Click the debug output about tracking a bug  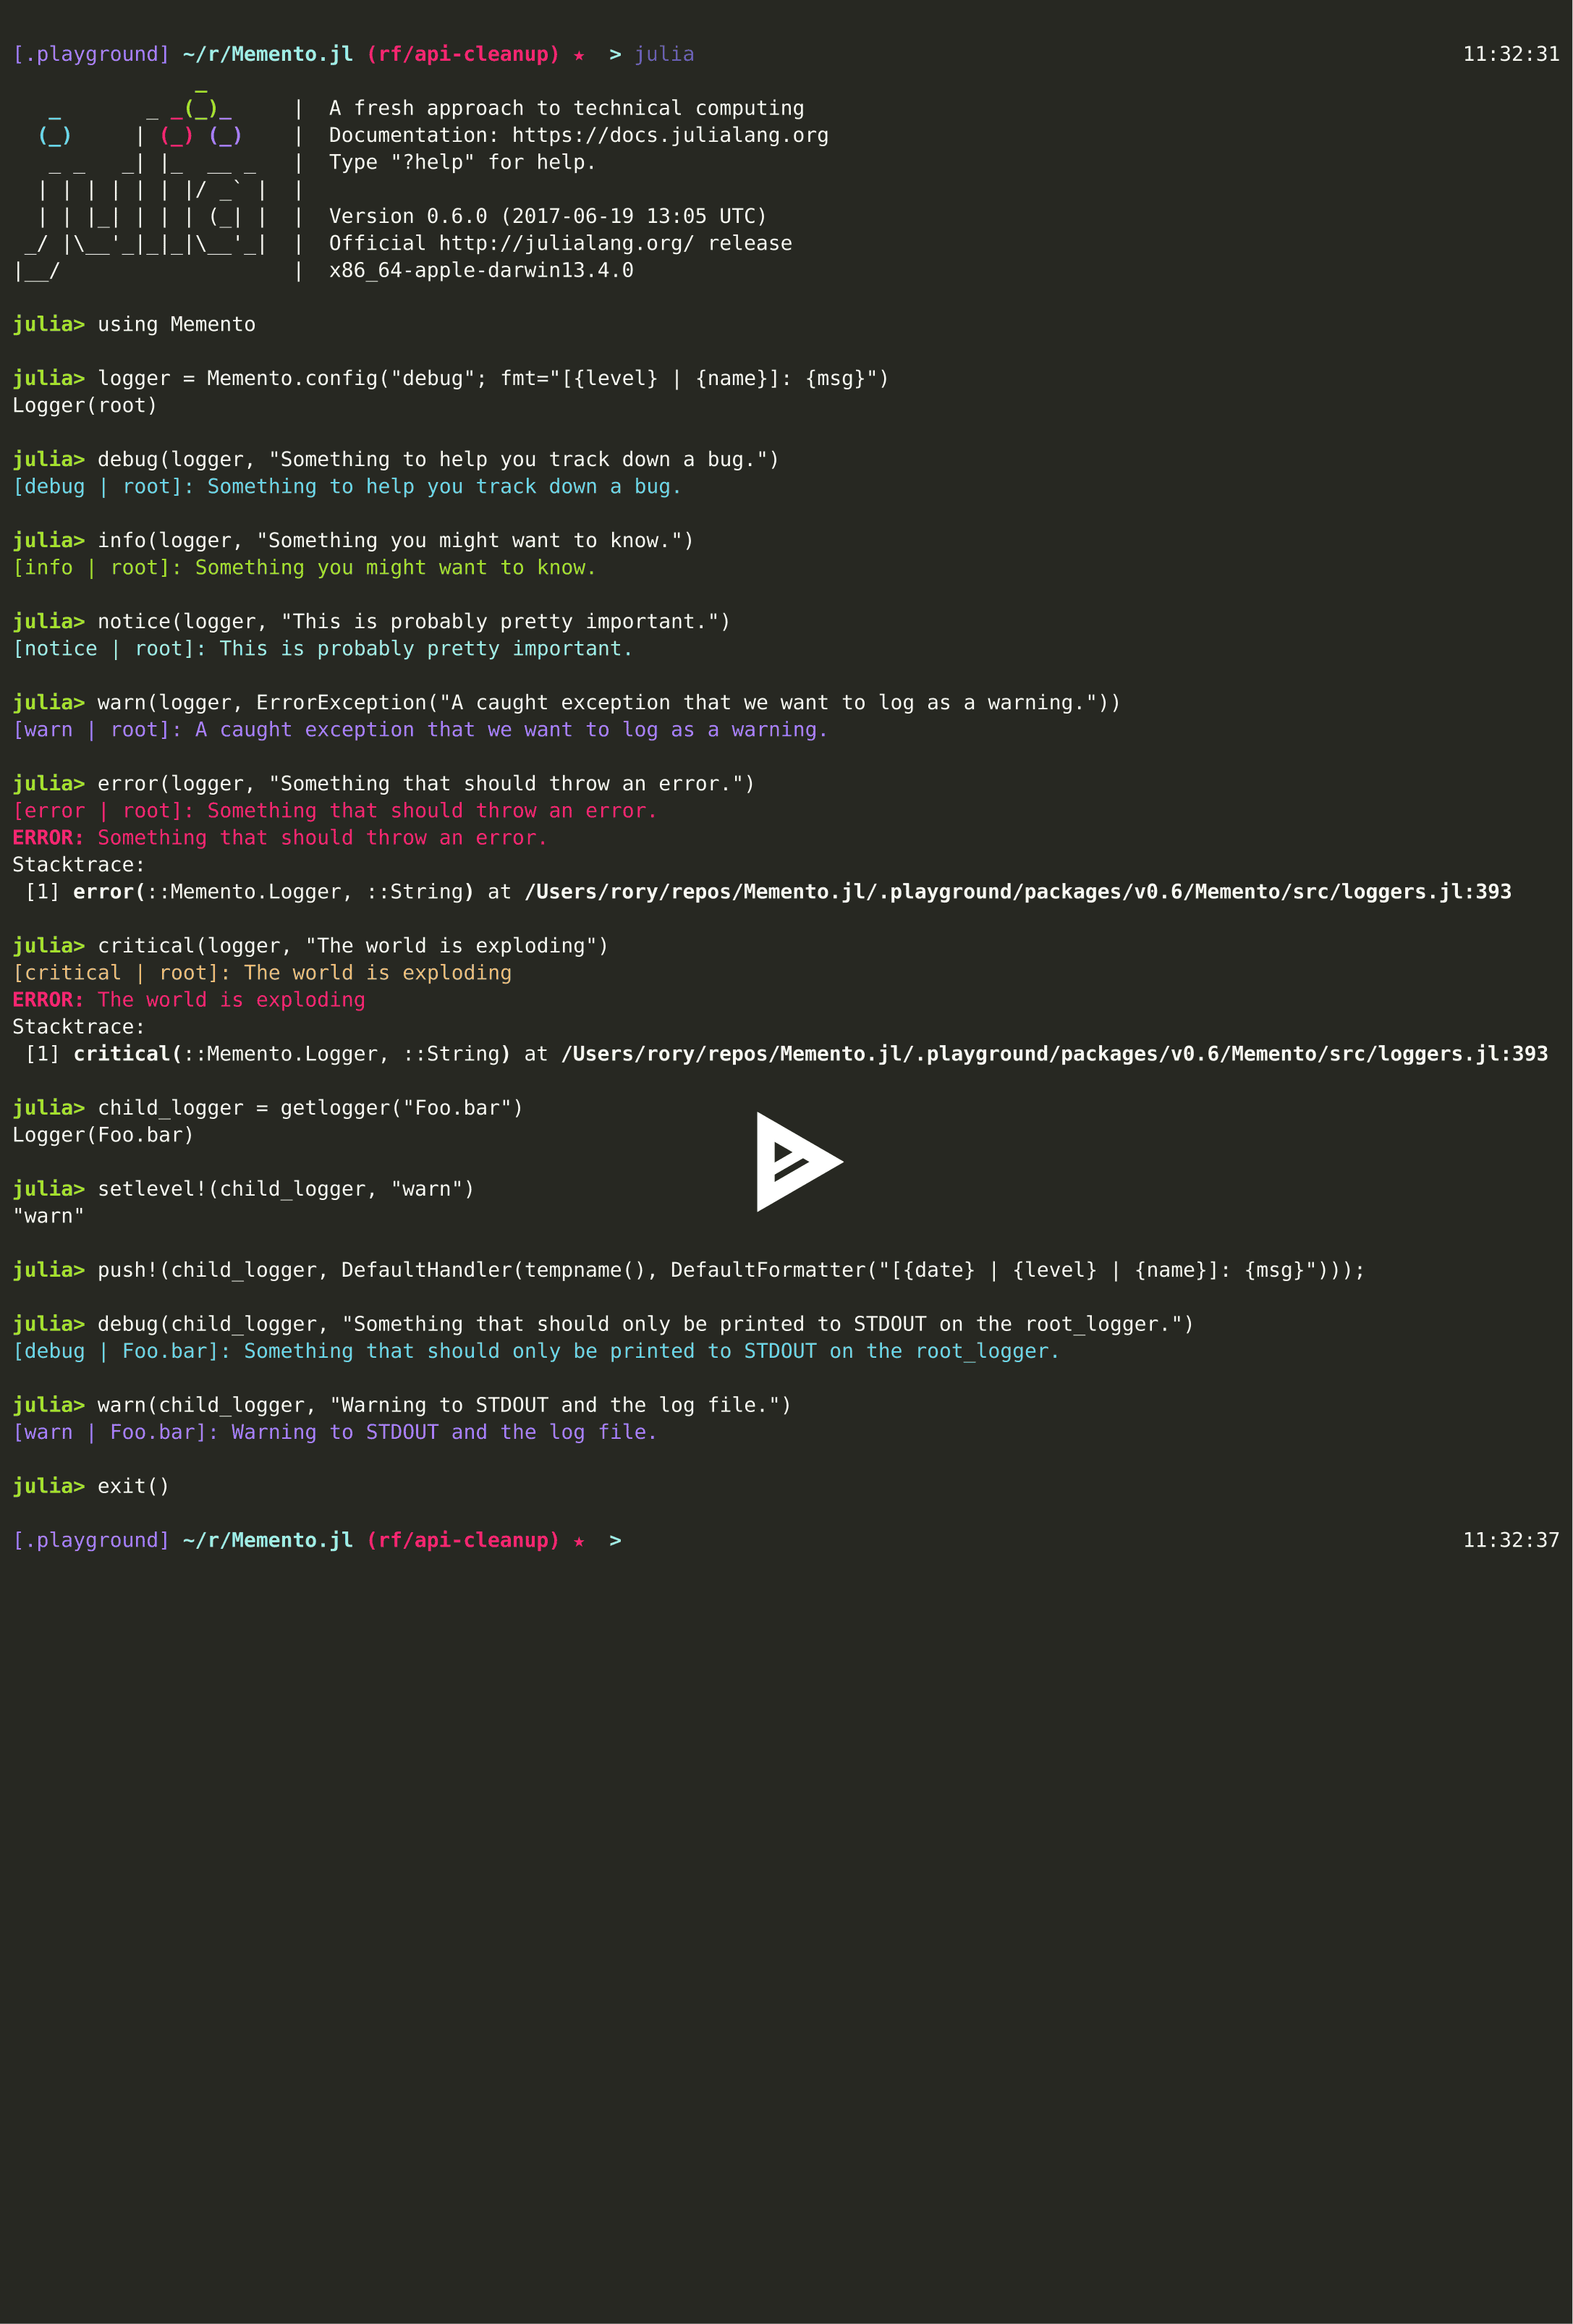tap(347, 486)
